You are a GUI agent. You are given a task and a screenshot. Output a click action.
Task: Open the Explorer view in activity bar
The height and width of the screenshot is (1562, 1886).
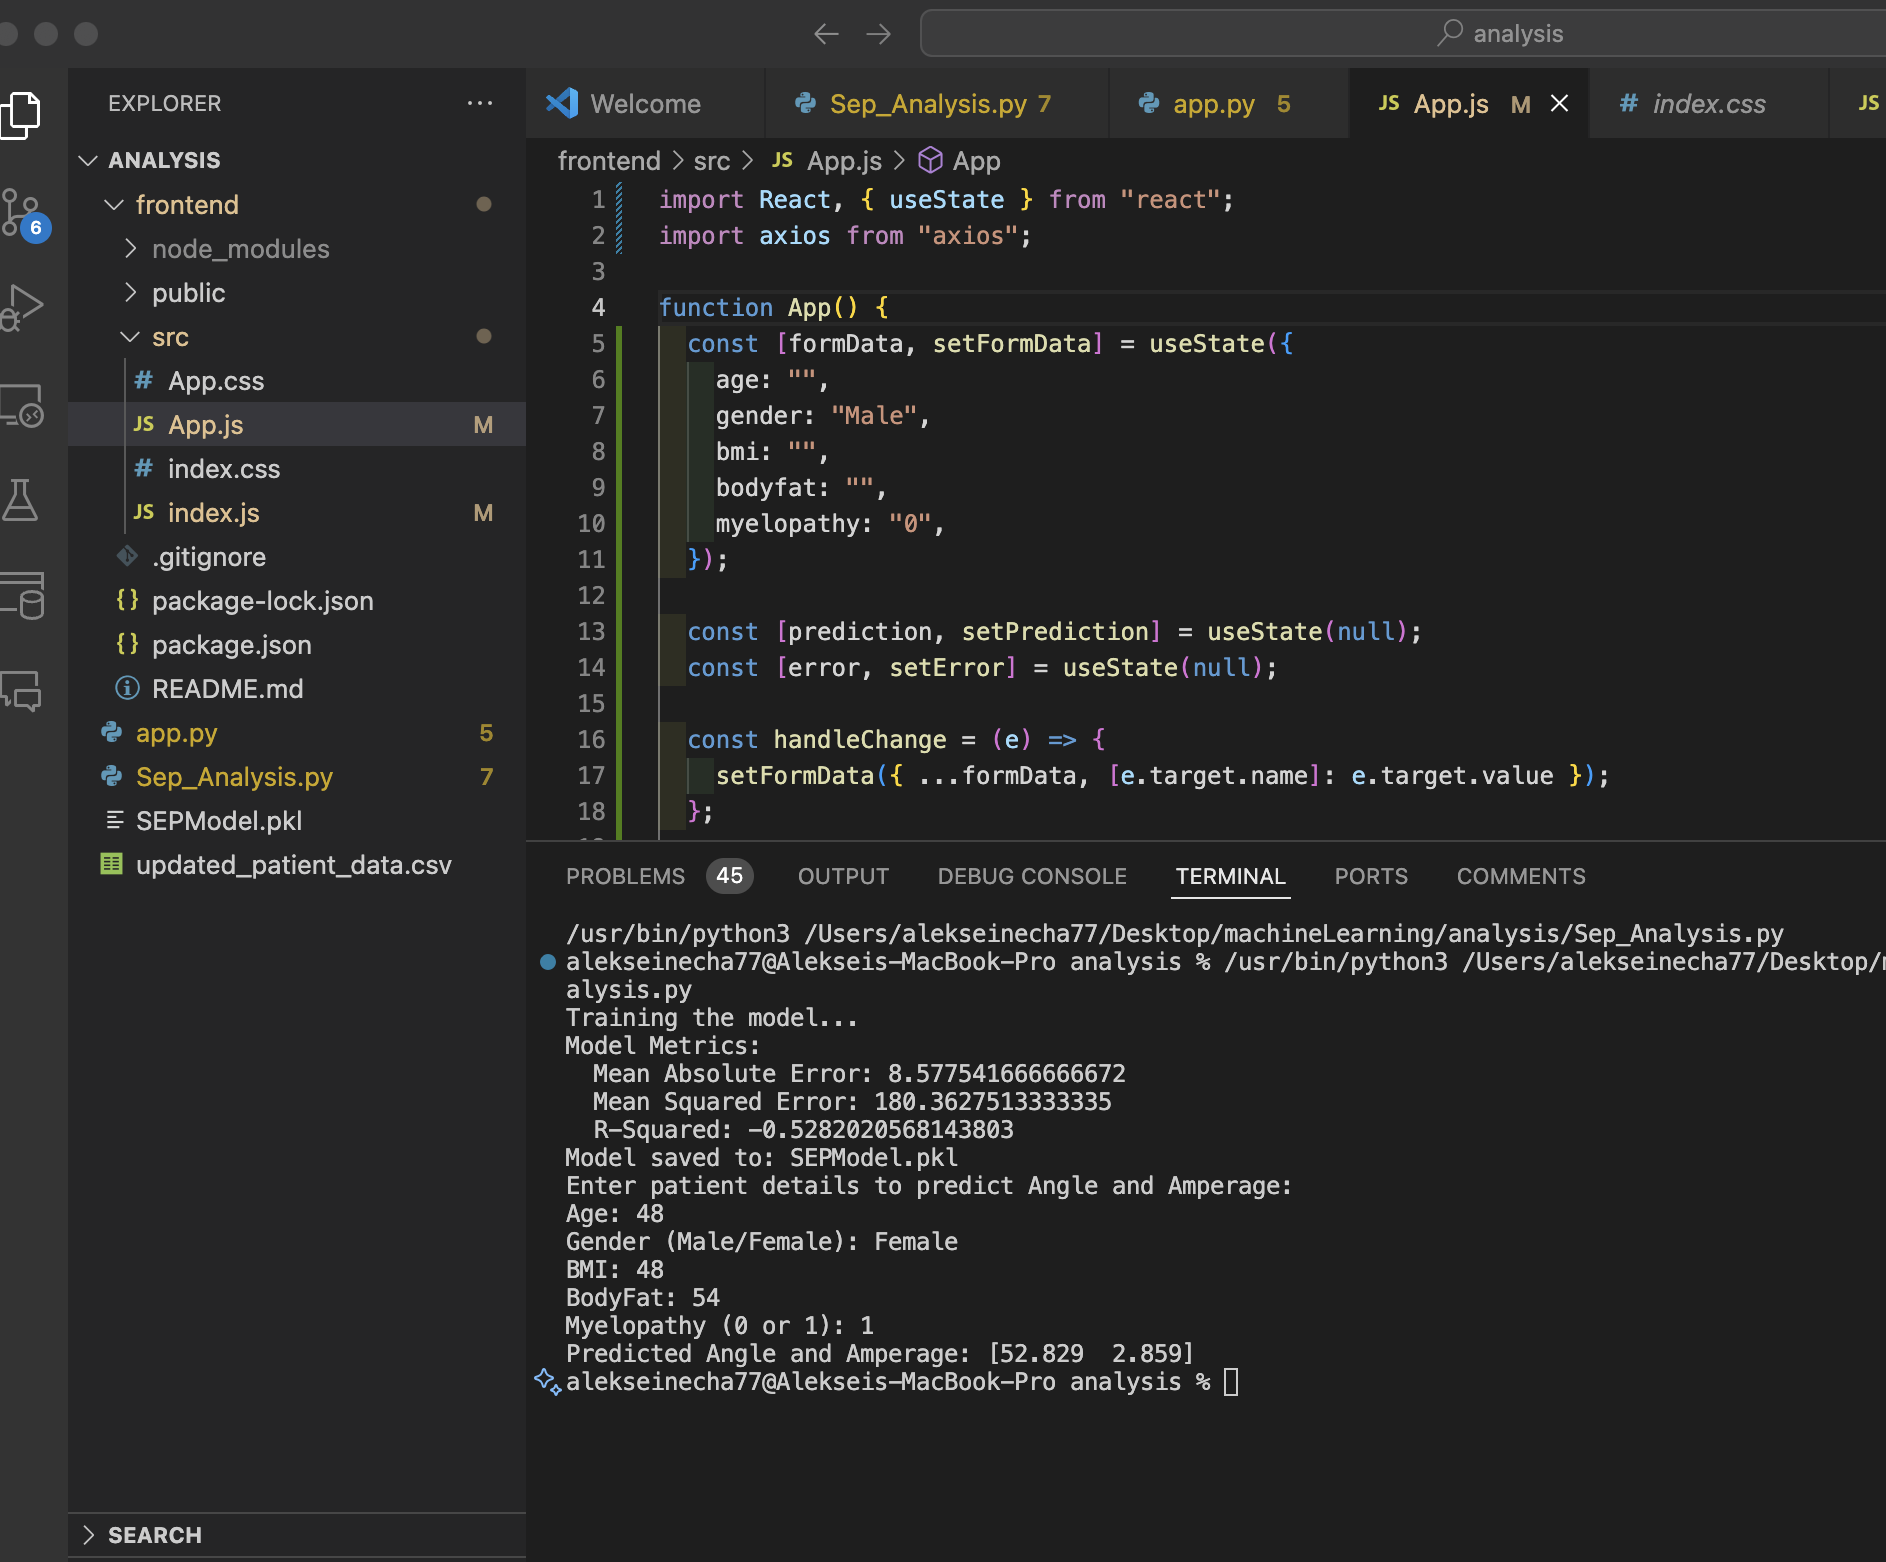[x=22, y=115]
